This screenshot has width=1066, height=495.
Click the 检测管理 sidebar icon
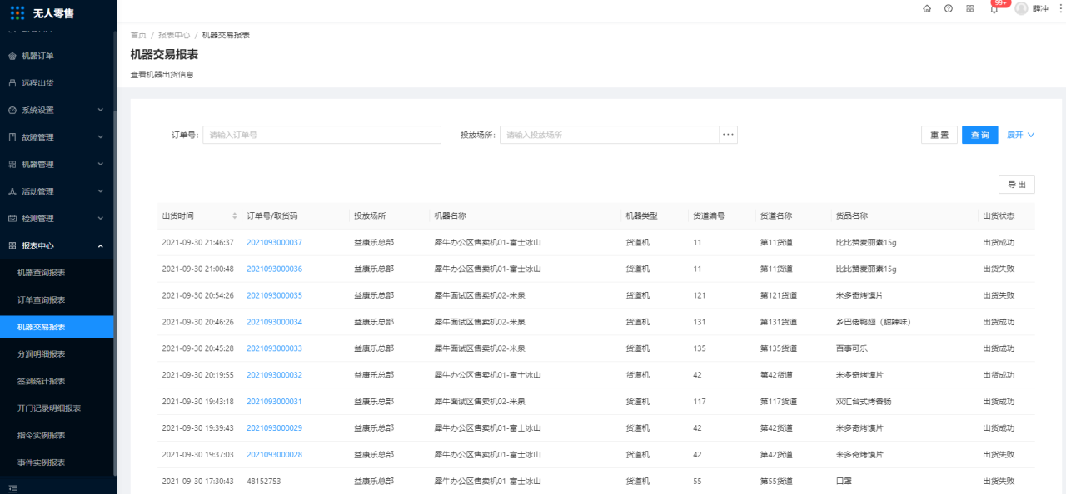coord(12,219)
